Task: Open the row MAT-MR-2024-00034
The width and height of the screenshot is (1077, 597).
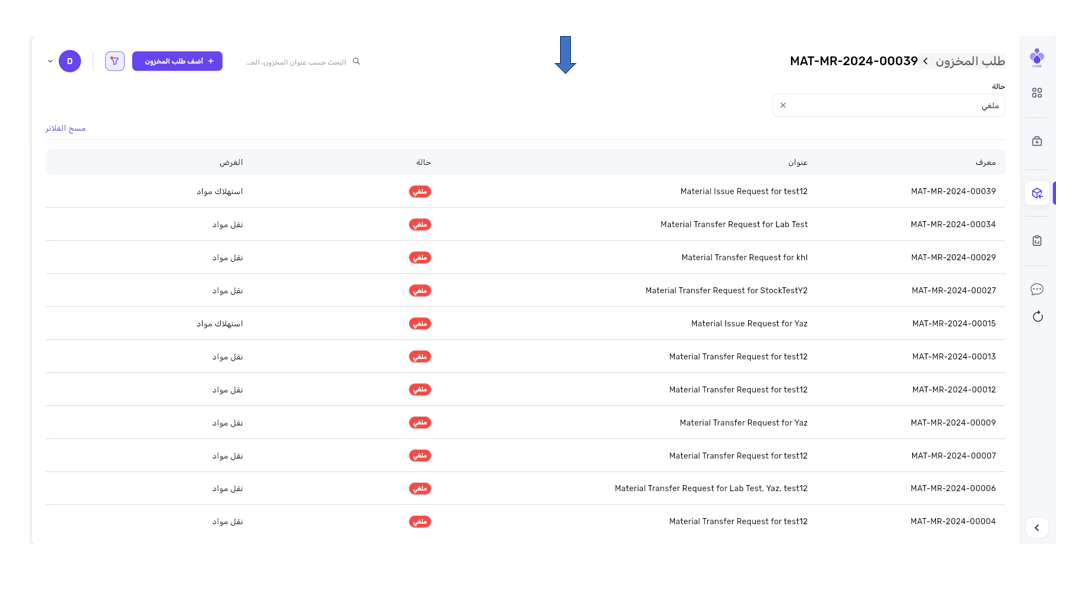Action: pyautogui.click(x=952, y=225)
